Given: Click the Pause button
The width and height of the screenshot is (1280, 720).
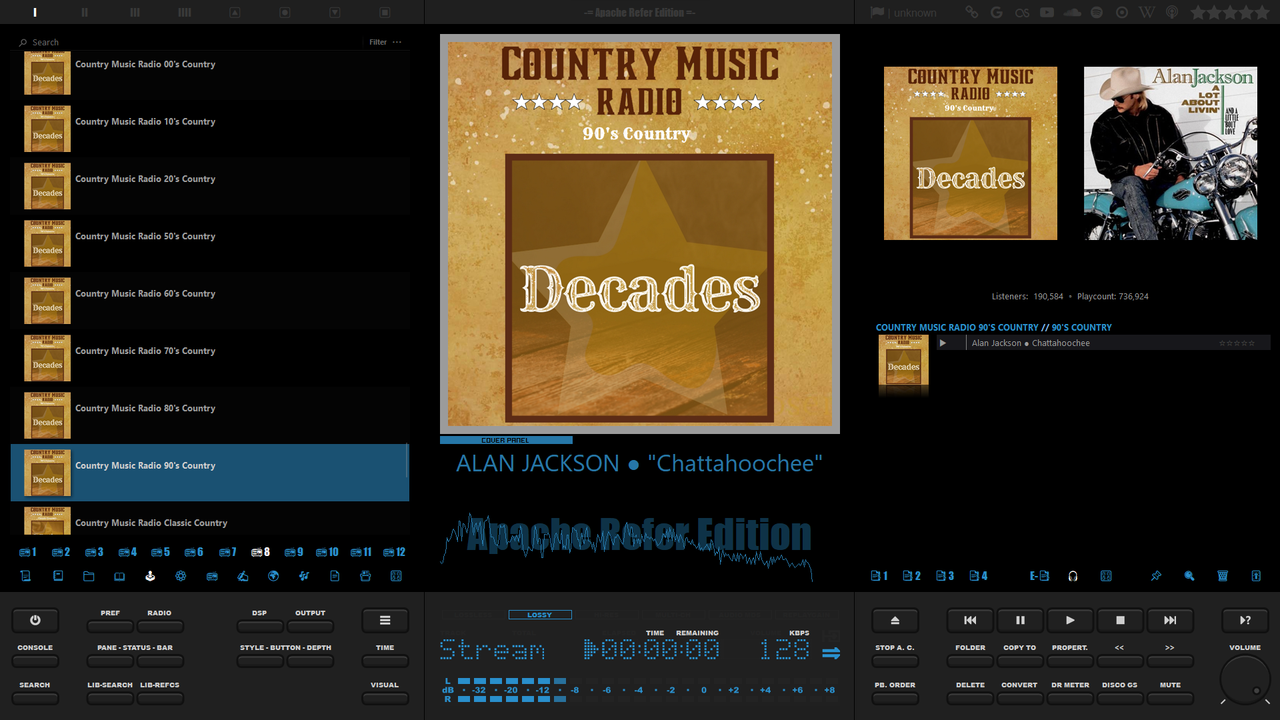Looking at the screenshot, I should pyautogui.click(x=1020, y=620).
